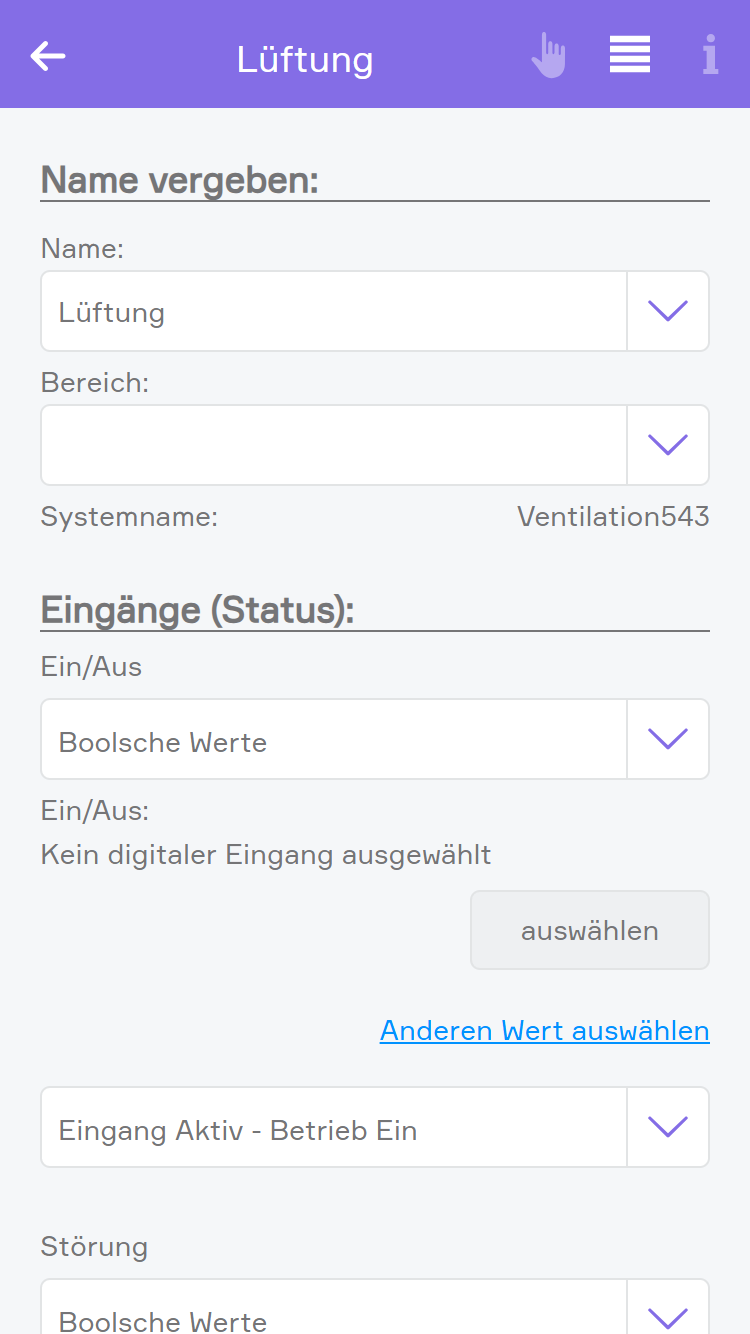Click the chevron beside the Name field
This screenshot has height=1334, width=750.
668,311
